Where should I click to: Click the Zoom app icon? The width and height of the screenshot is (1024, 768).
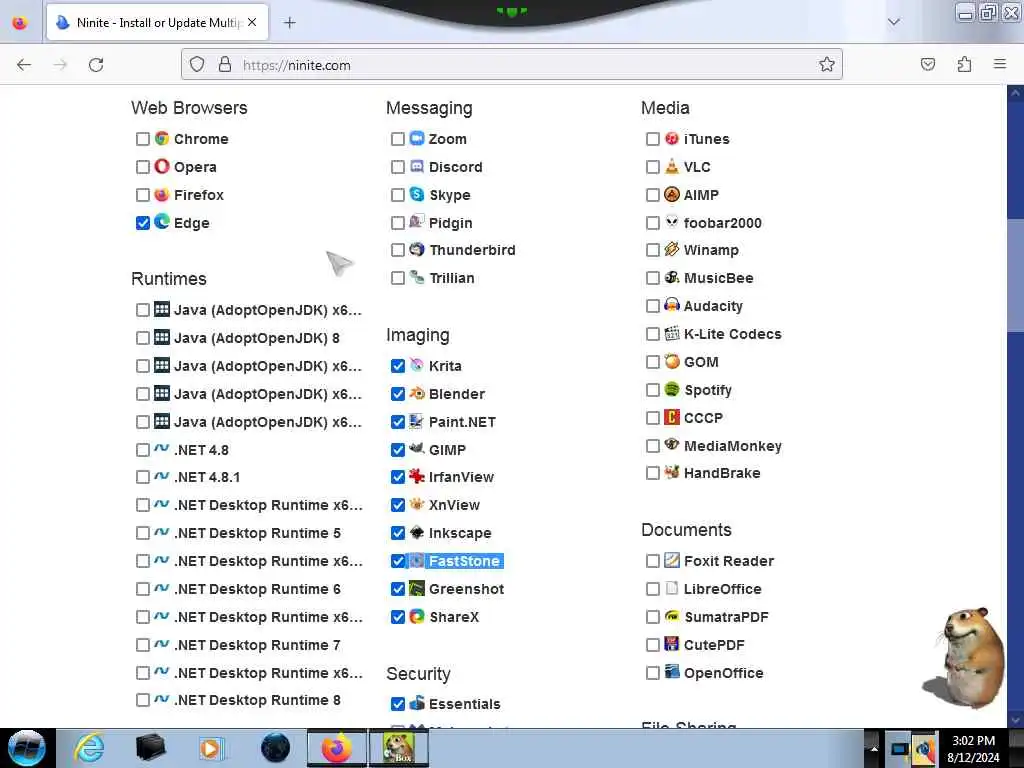(x=417, y=138)
